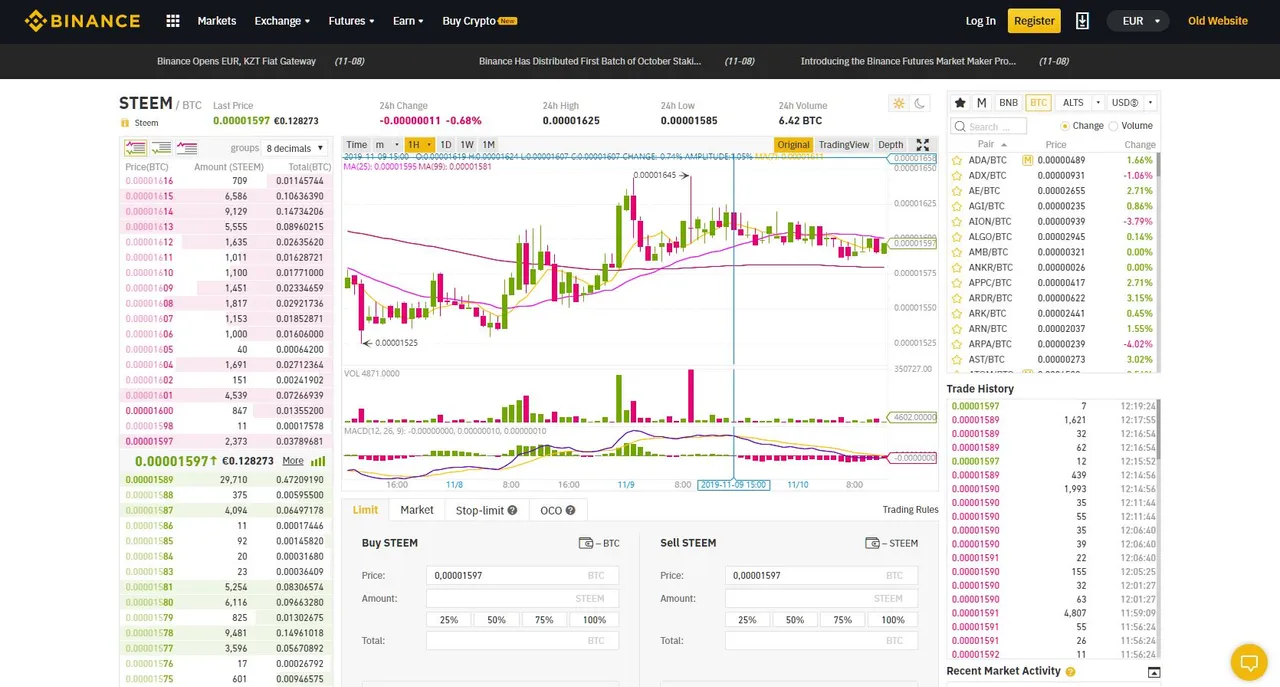1280x687 pixels.
Task: Open the Markets menu item
Action: (x=217, y=21)
